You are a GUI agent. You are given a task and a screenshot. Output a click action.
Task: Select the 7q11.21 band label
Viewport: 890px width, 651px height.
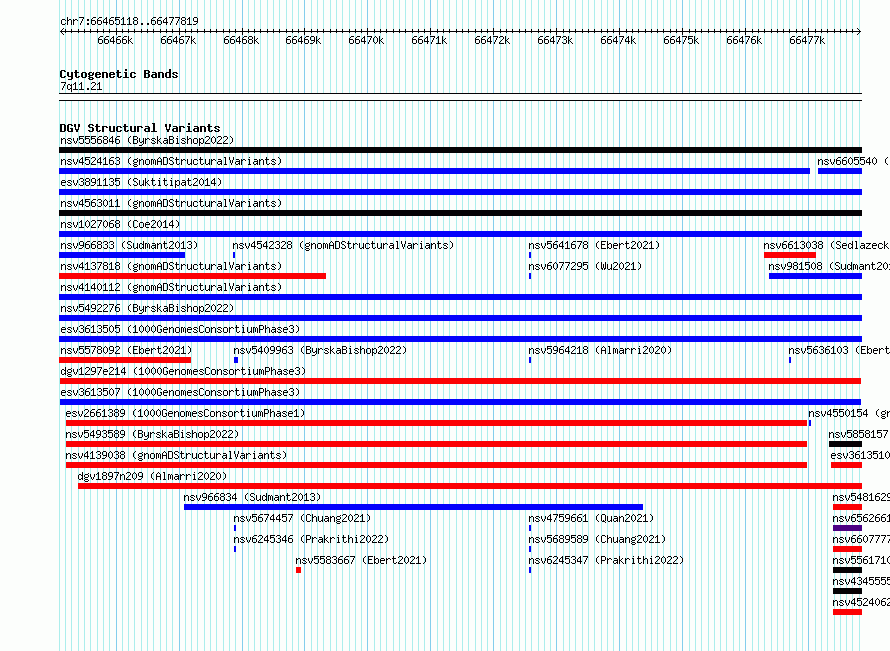[81, 86]
